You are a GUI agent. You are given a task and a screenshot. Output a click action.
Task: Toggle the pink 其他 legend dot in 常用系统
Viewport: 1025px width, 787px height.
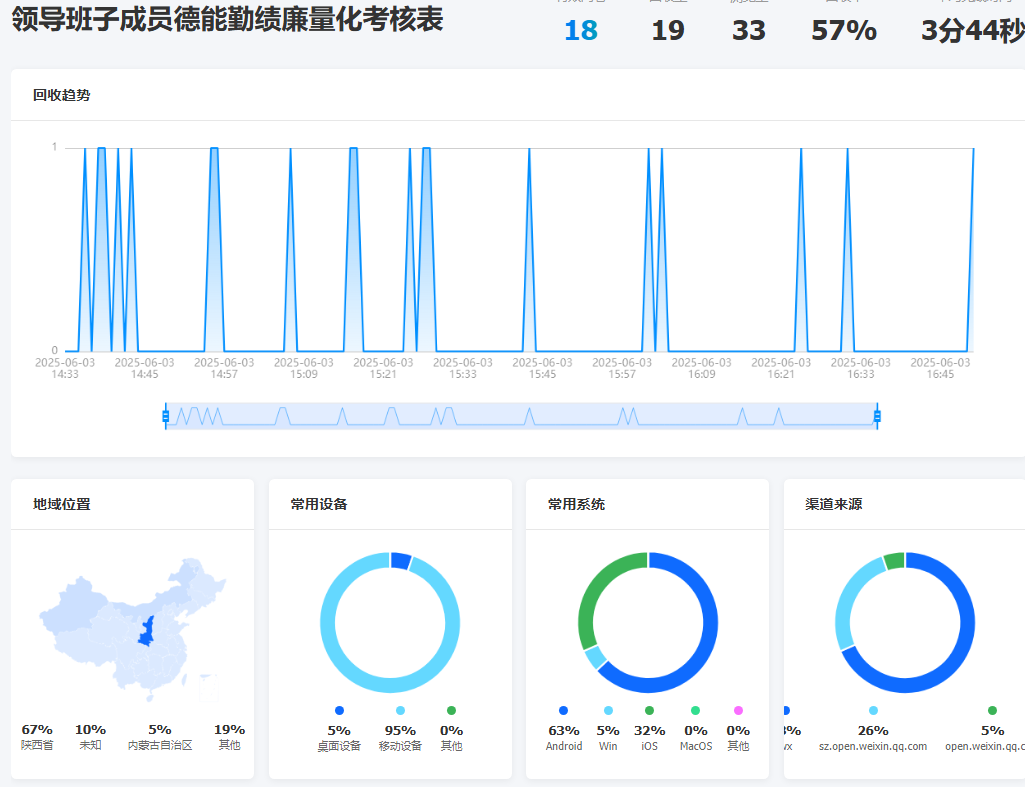(739, 711)
